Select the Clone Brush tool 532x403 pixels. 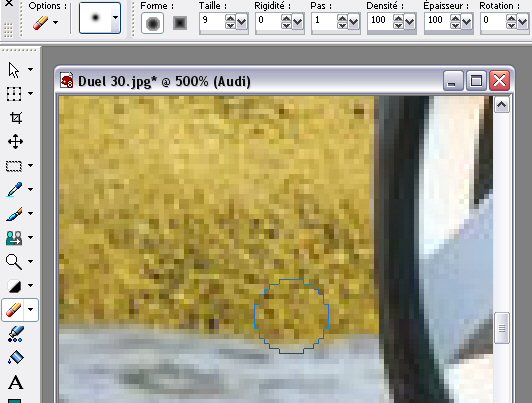tap(14, 237)
